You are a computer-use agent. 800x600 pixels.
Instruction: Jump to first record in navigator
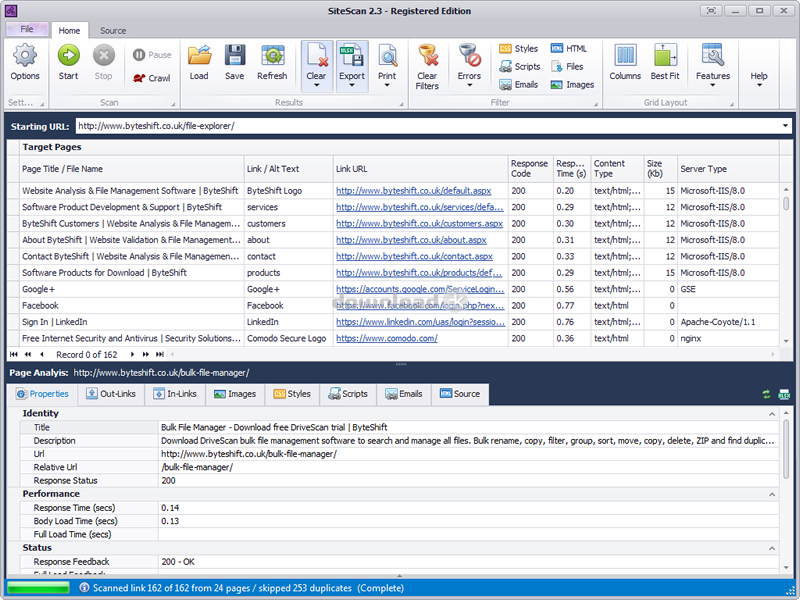(14, 354)
